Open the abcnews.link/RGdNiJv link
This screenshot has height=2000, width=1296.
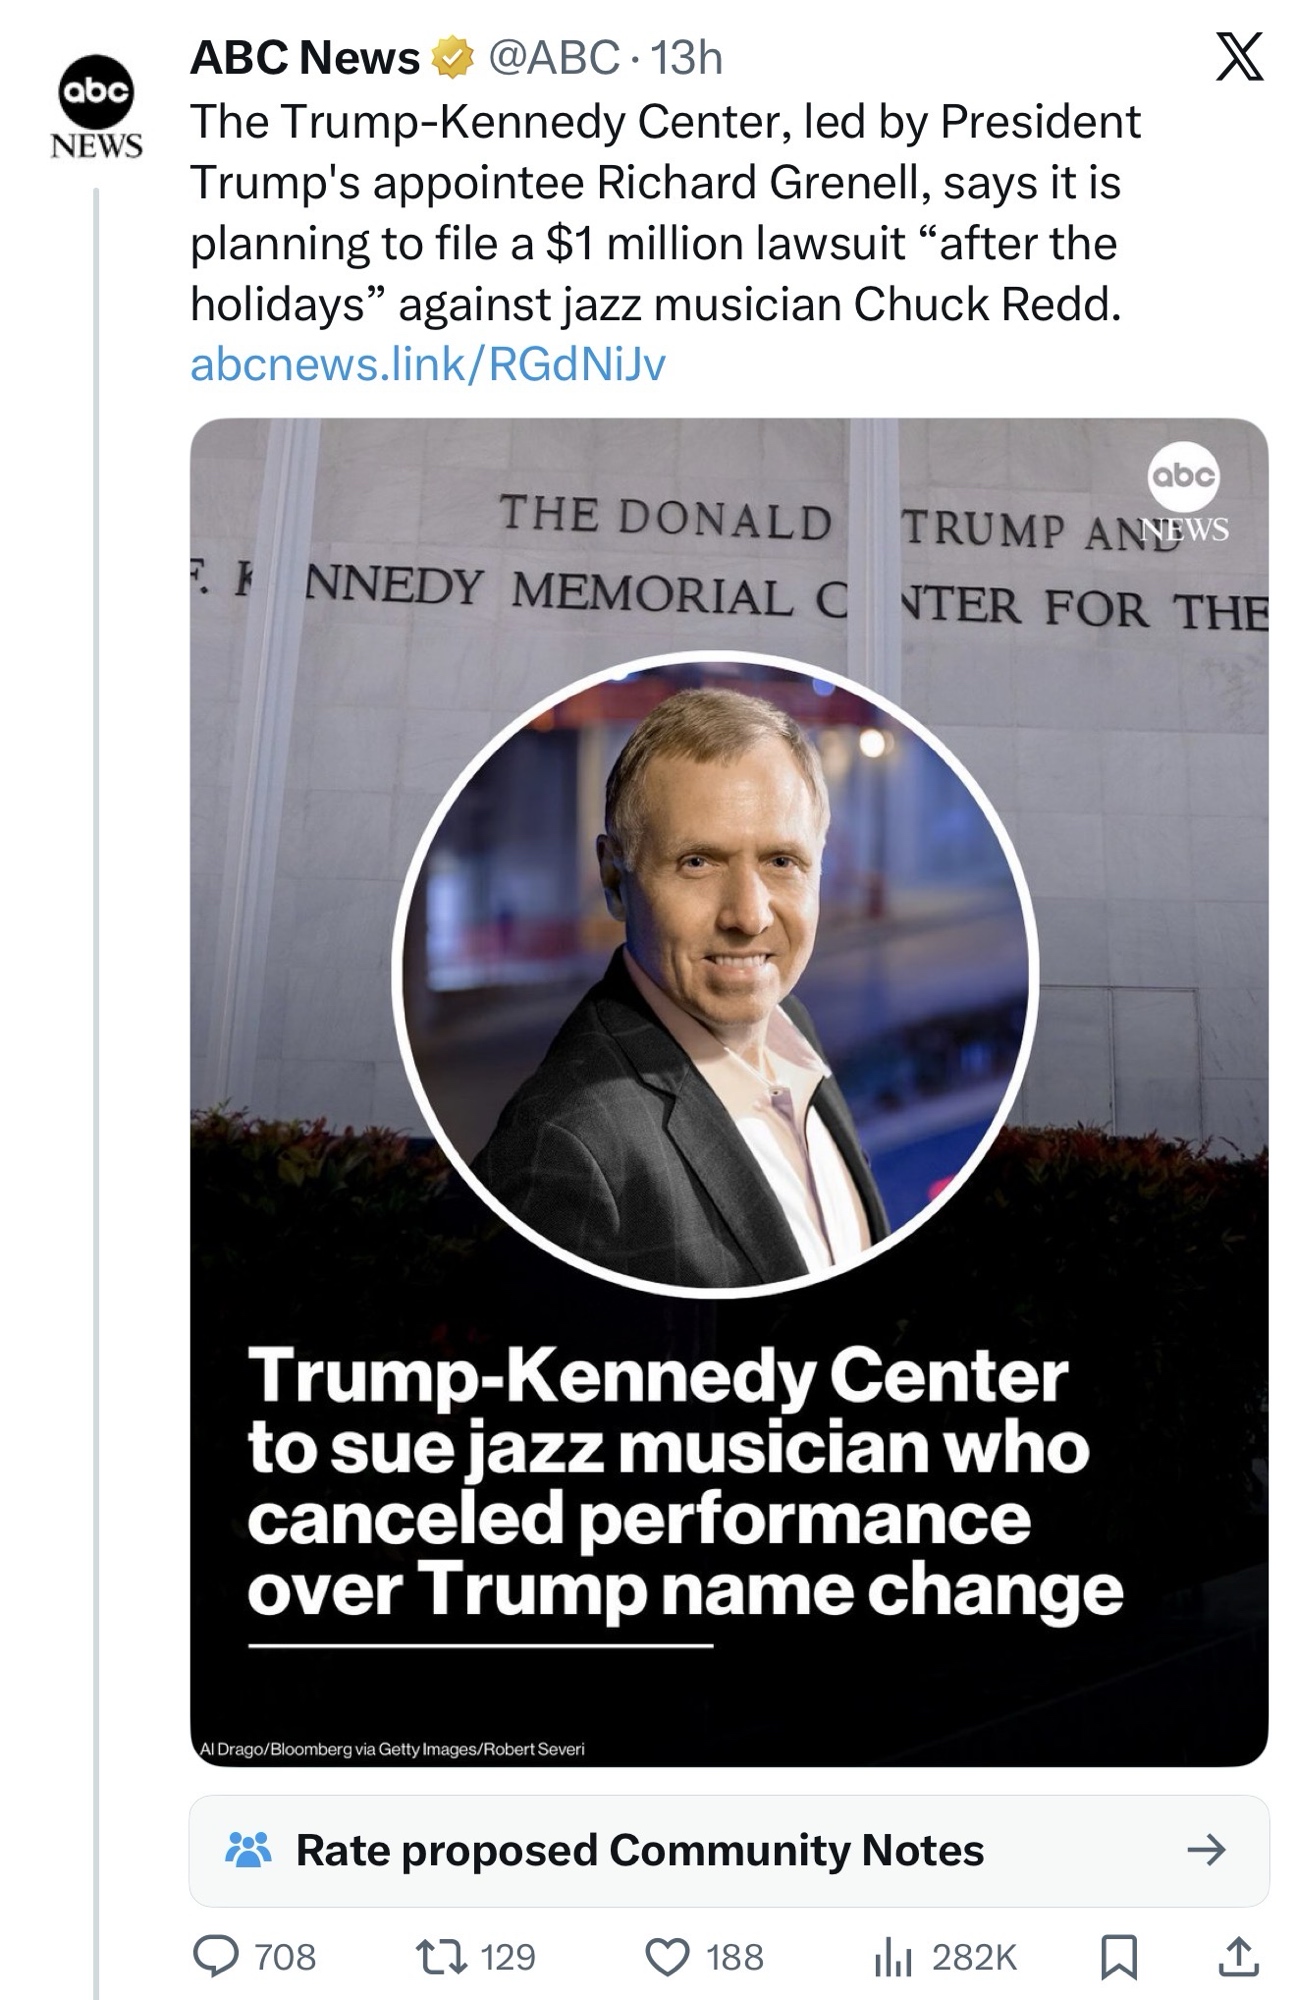click(427, 365)
